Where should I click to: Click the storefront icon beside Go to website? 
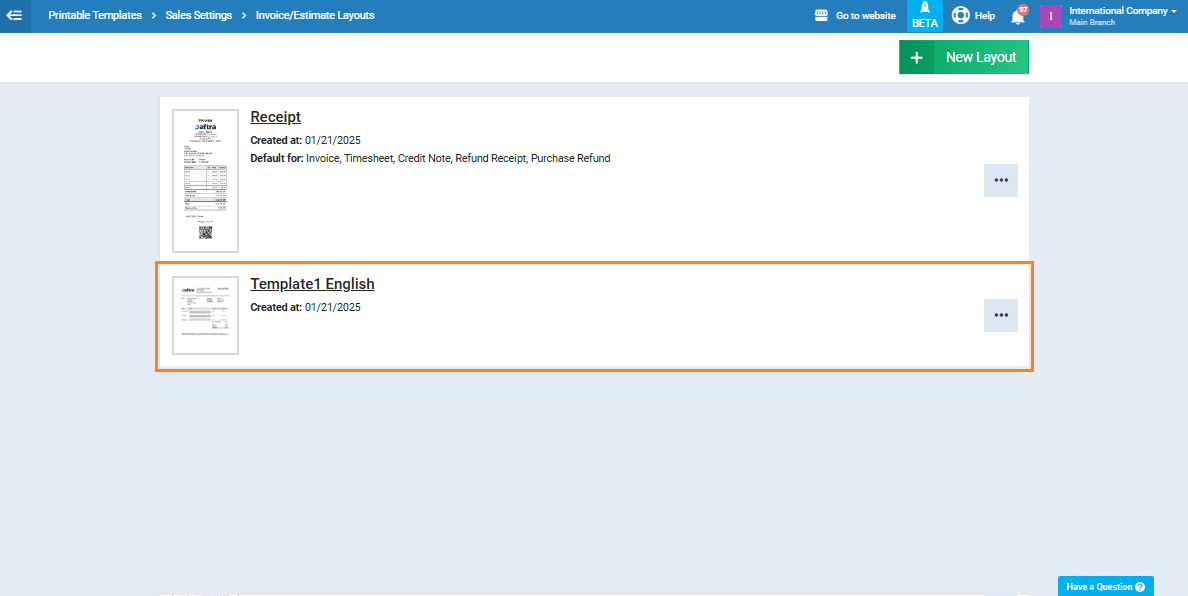coord(822,16)
